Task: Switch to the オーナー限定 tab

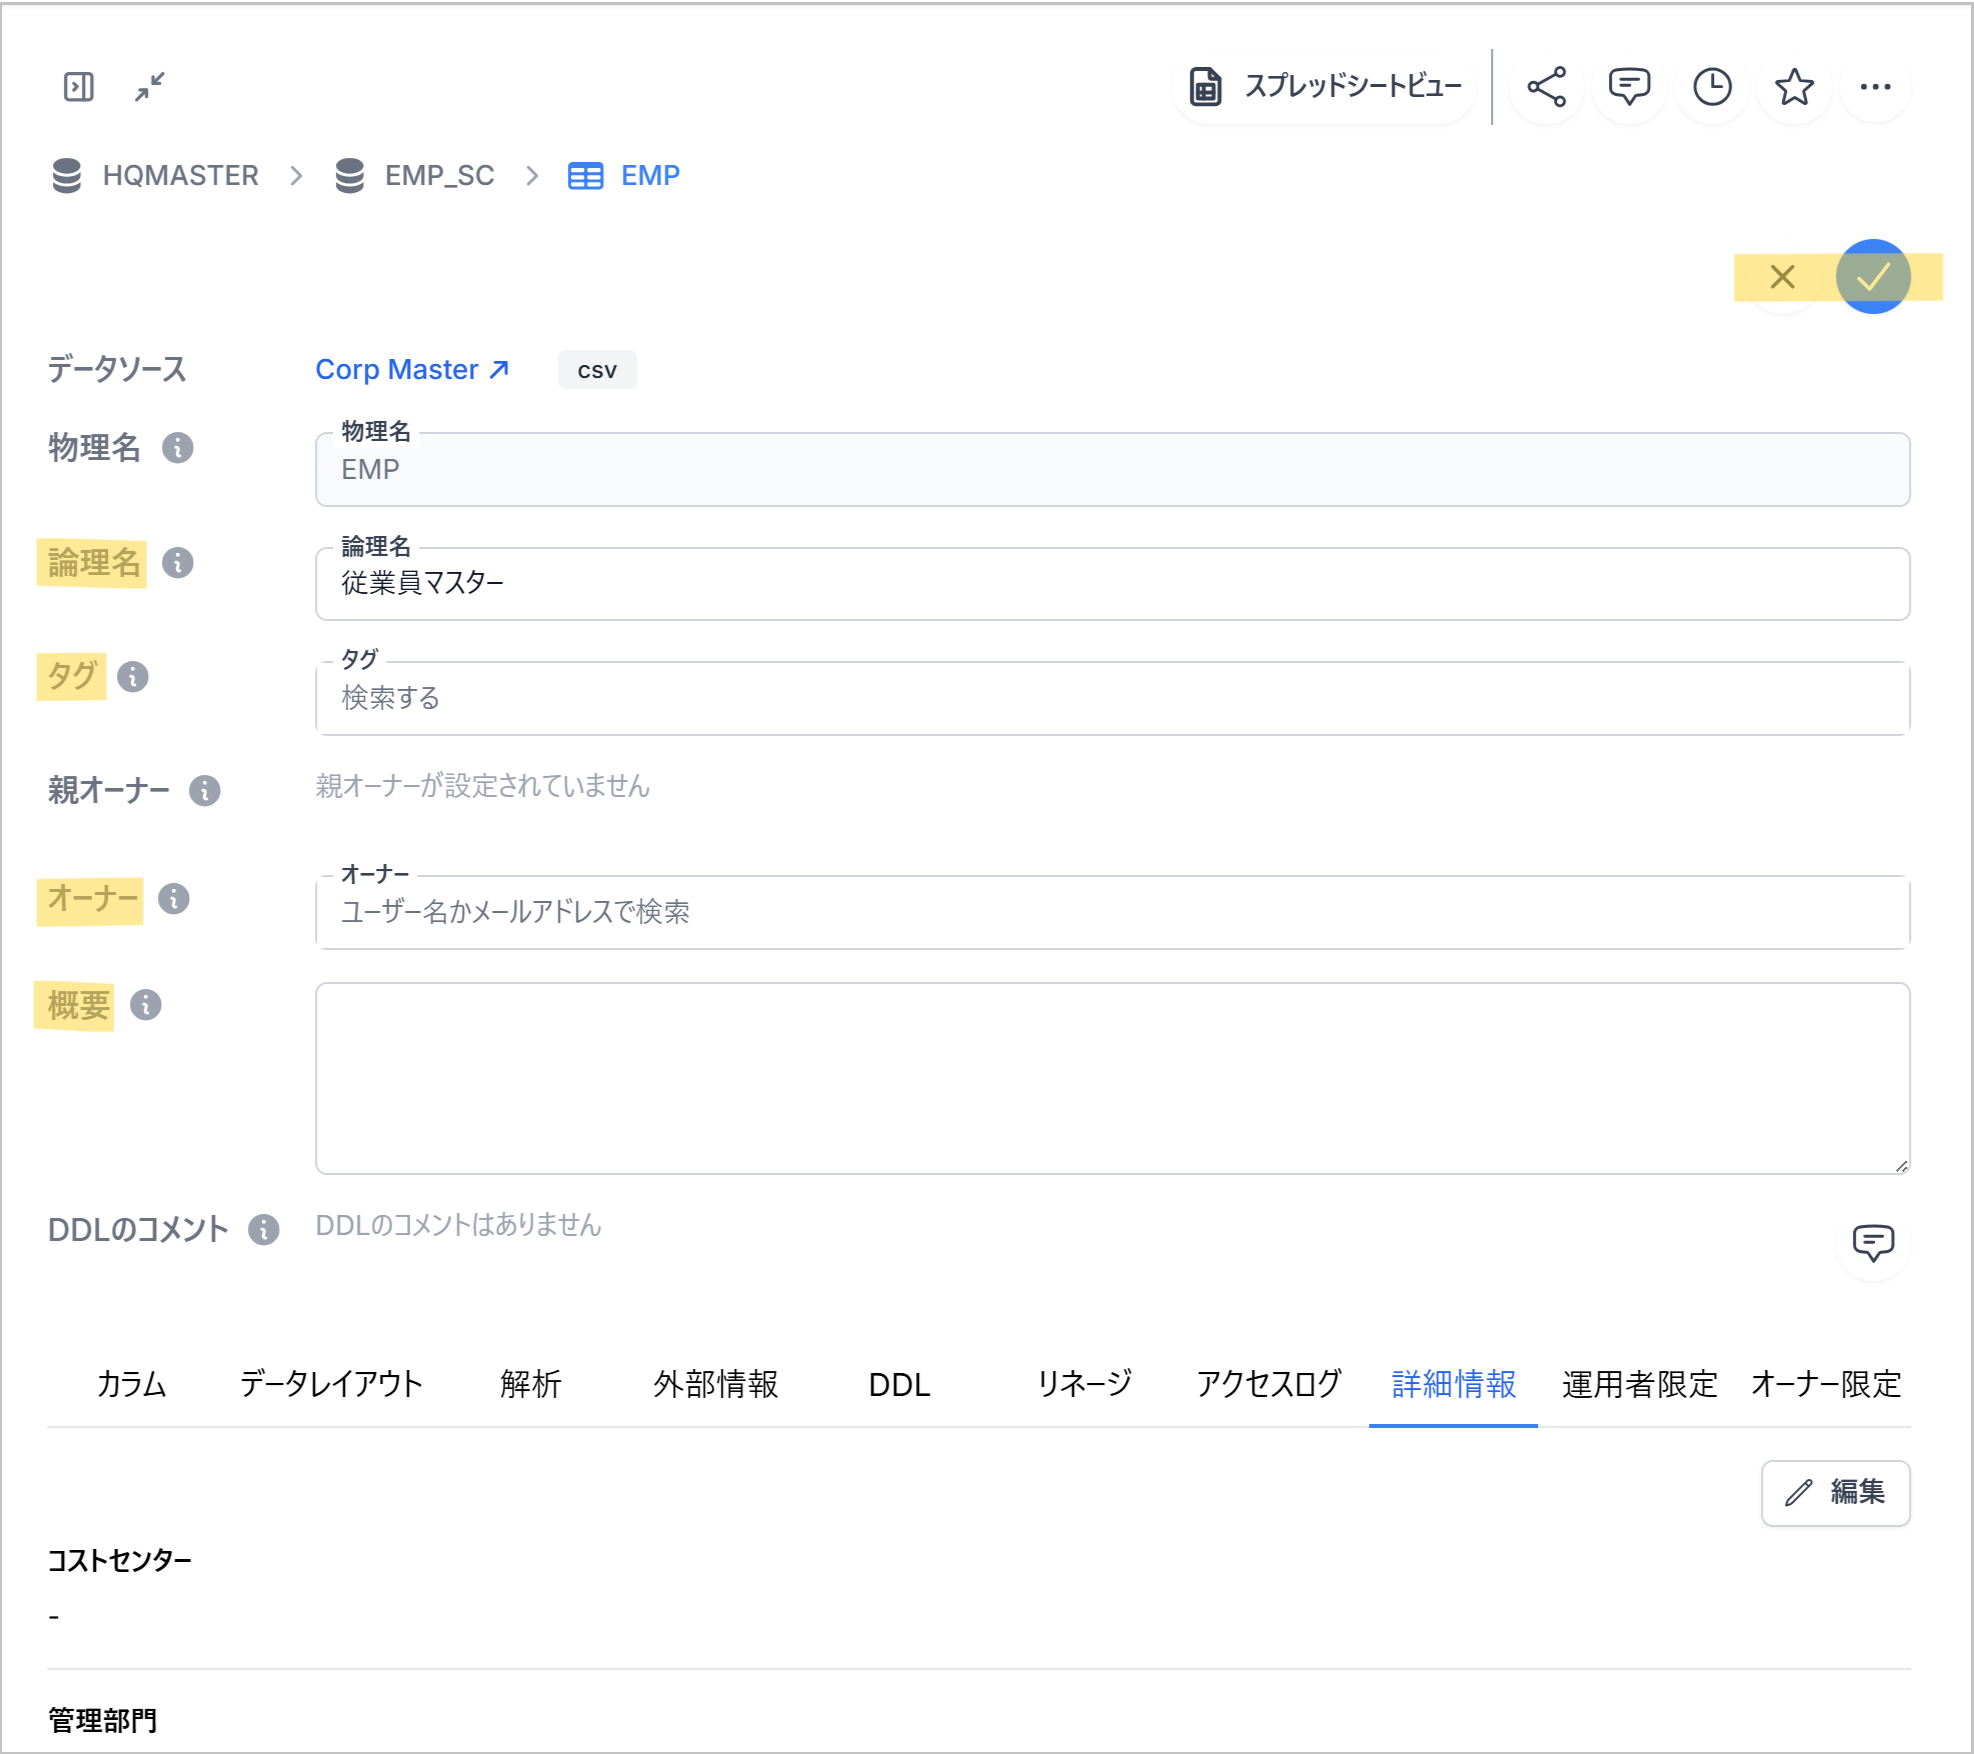Action: pyautogui.click(x=1826, y=1385)
